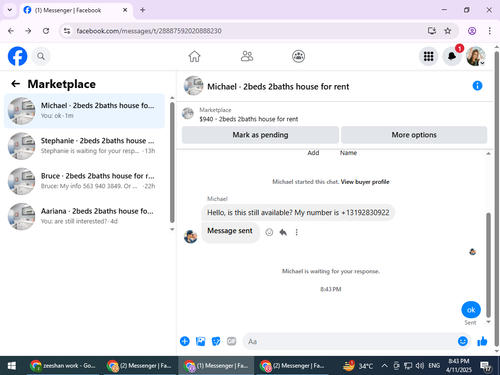Open Chrome profile icon
This screenshot has height=375, width=500.
click(x=472, y=31)
